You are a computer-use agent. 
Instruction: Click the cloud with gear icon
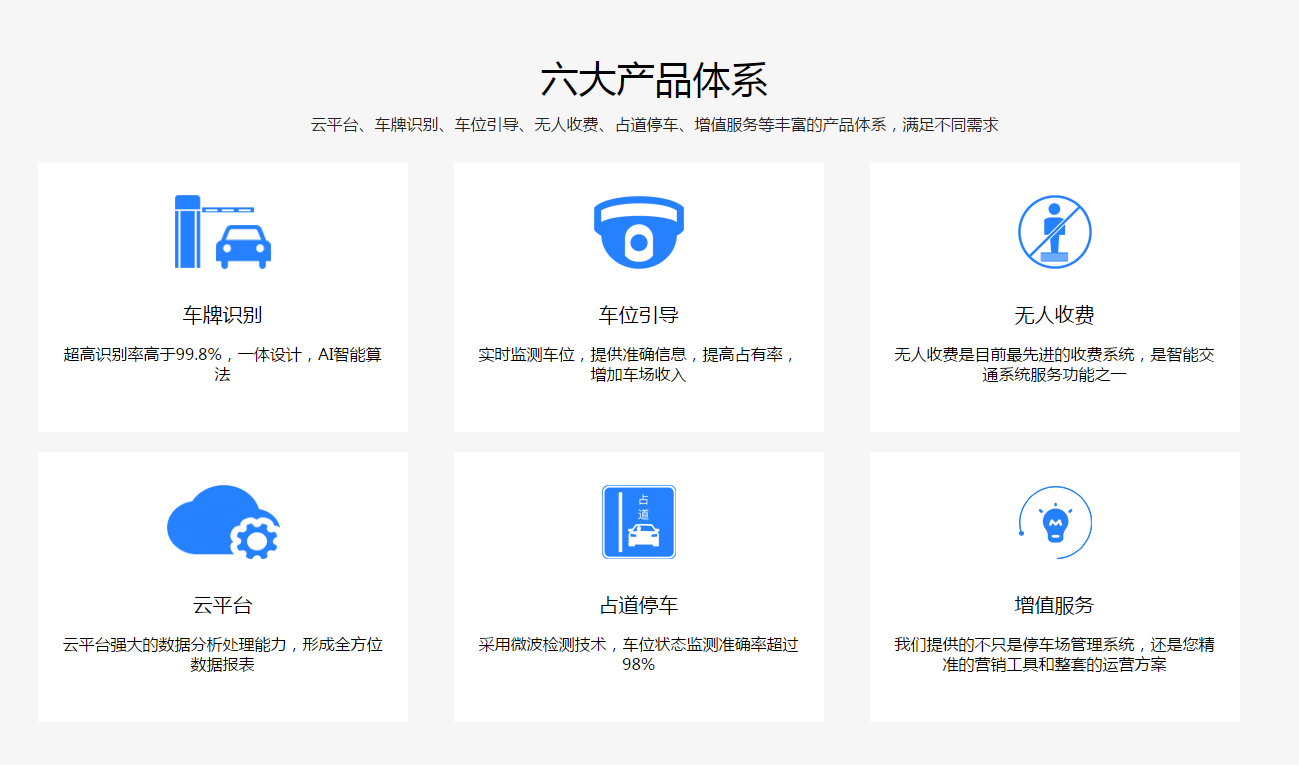point(223,522)
